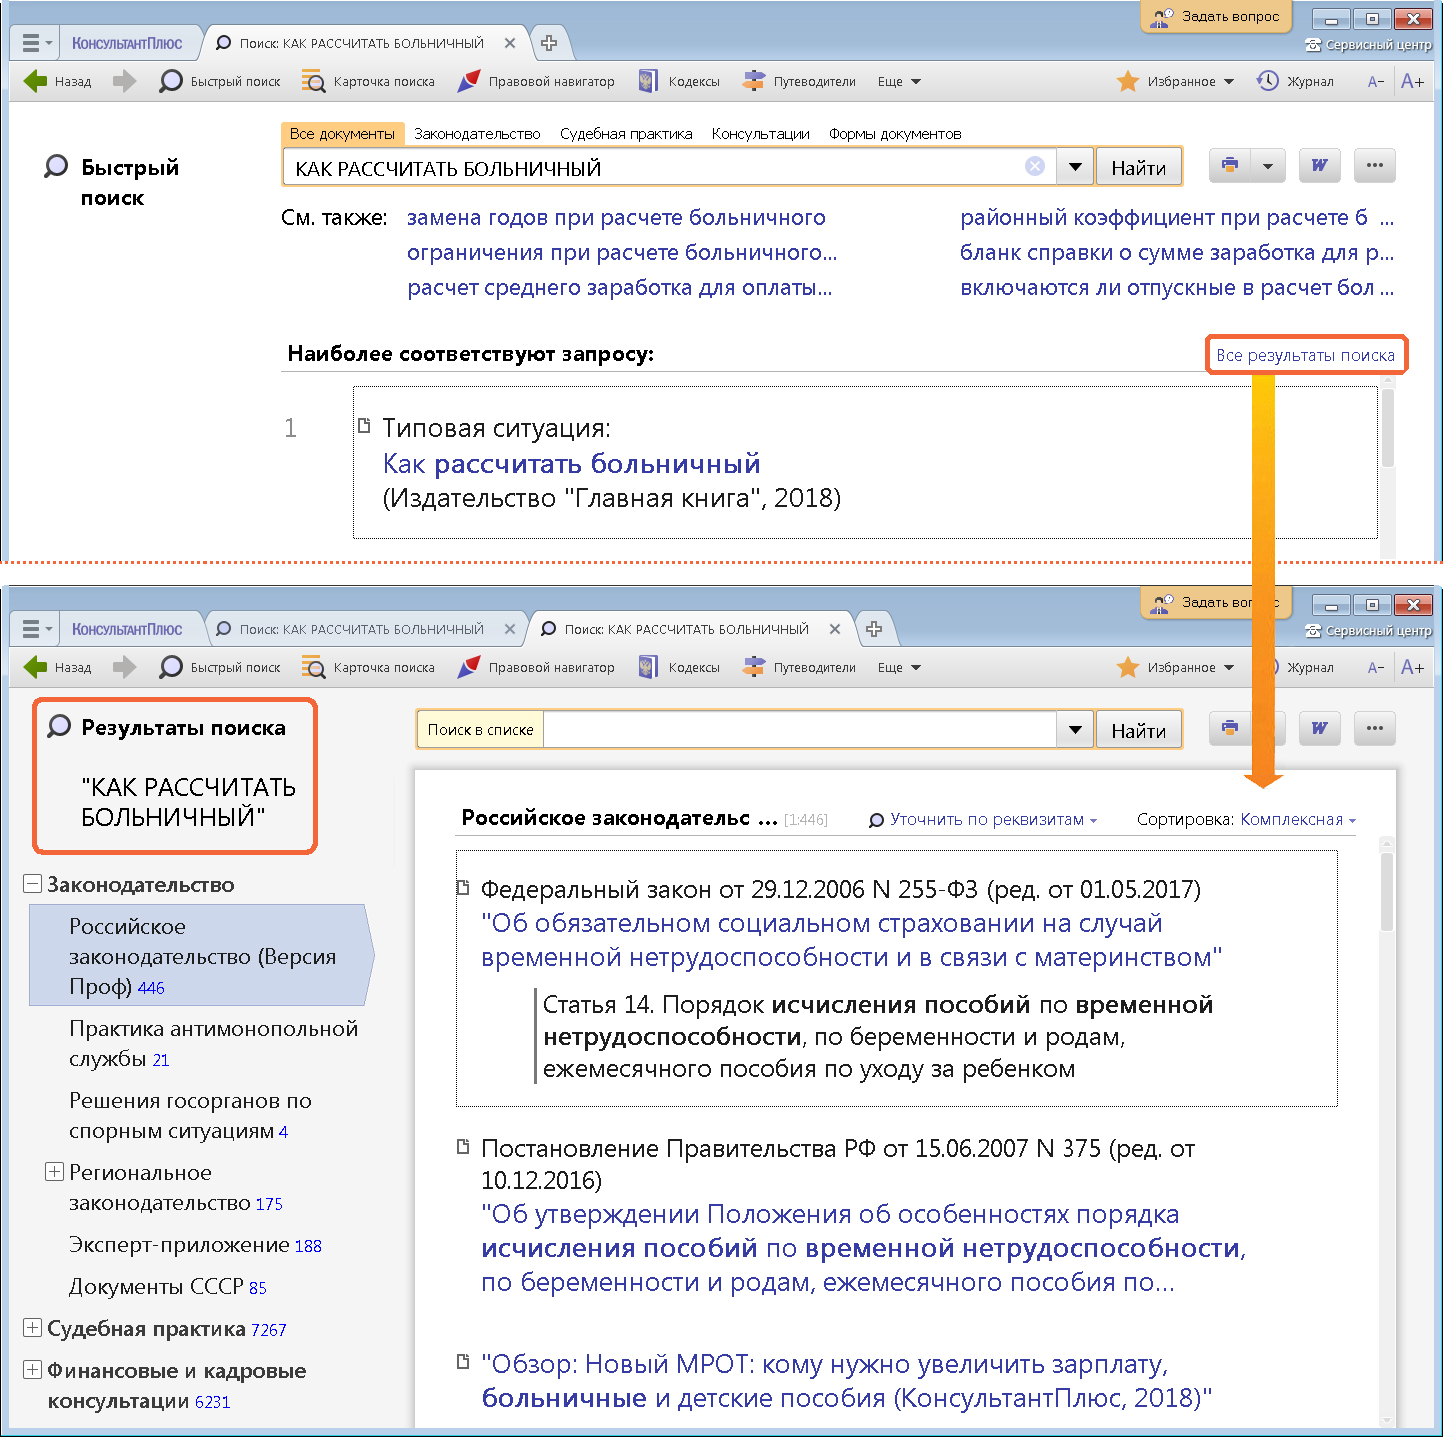
Task: Increase font size A+ in top window
Action: (1412, 81)
